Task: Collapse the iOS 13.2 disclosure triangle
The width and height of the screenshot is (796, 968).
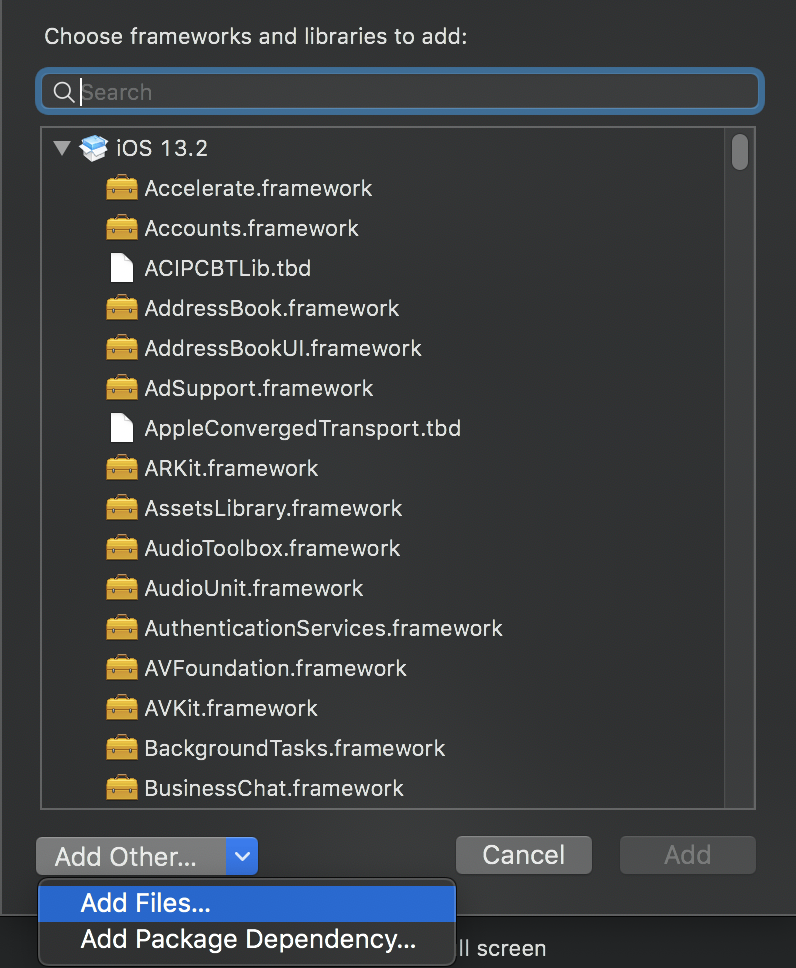Action: point(62,148)
